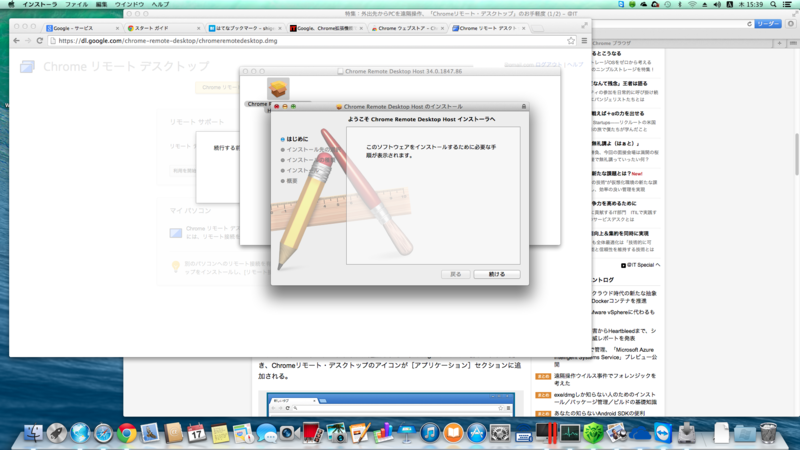This screenshot has width=800, height=450.
Task: Switch to the Google - サービス tab in Chrome
Action: [x=82, y=28]
